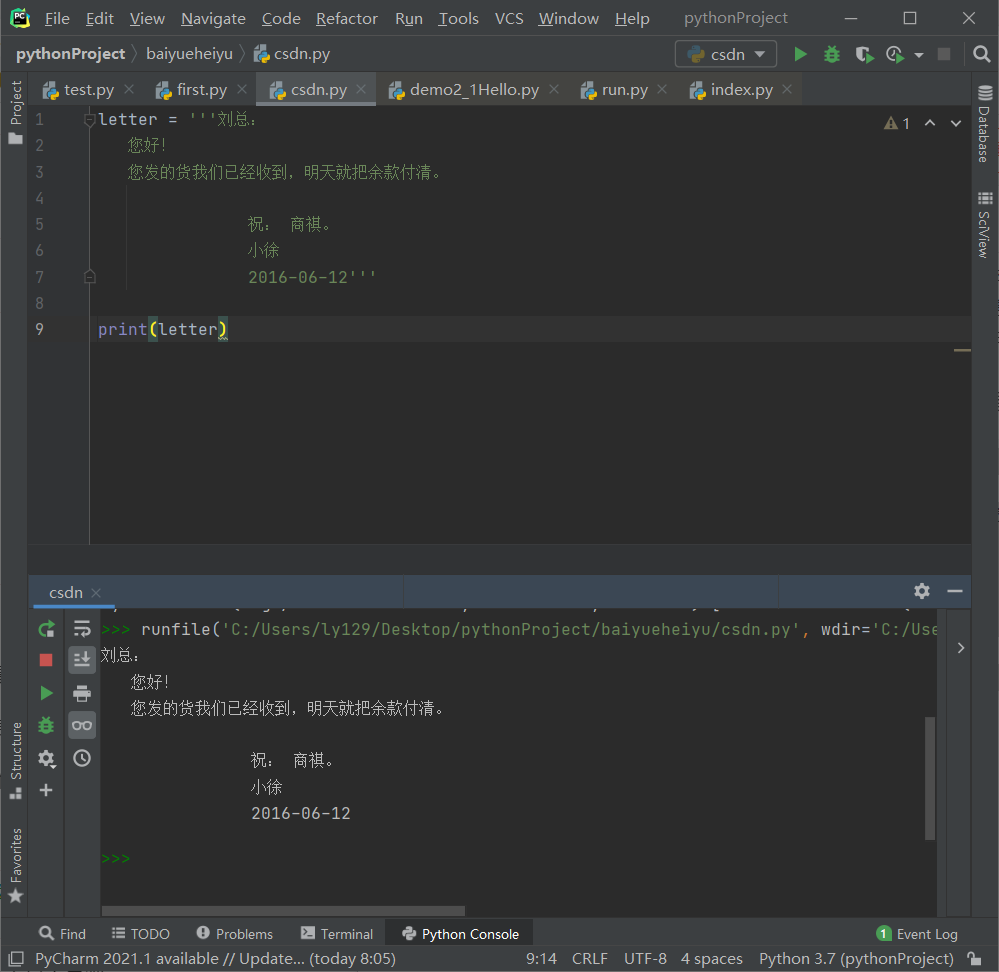Start debugging with the Debug bug icon

832,54
